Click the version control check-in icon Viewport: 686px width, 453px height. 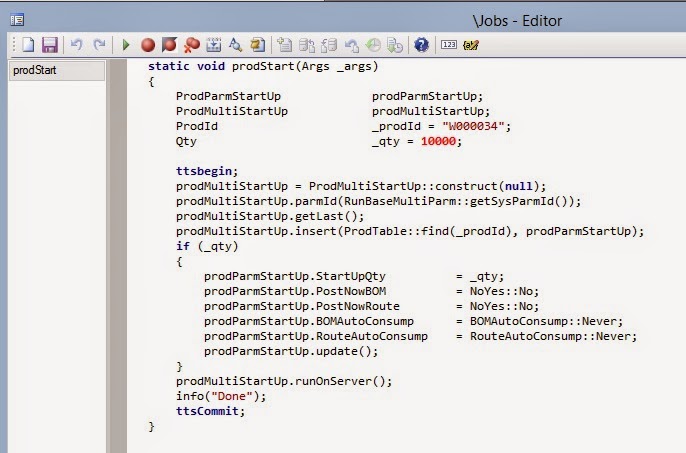[x=307, y=45]
